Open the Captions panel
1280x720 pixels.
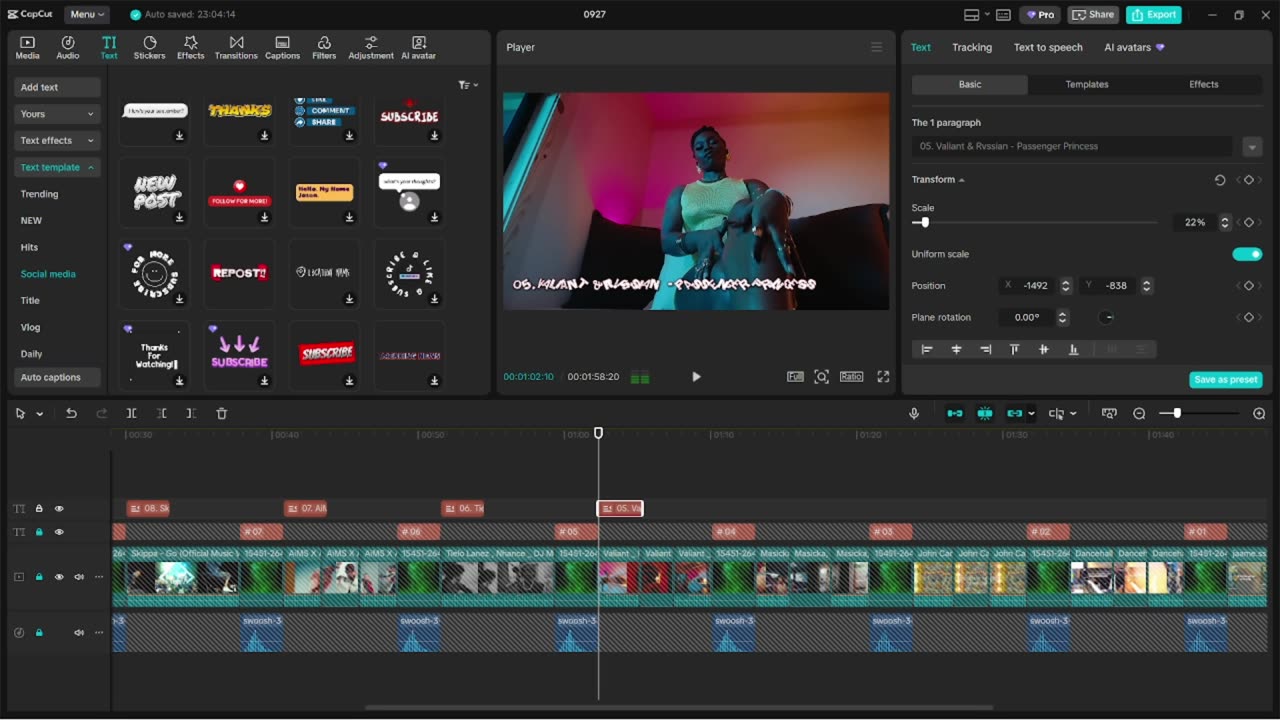[282, 47]
